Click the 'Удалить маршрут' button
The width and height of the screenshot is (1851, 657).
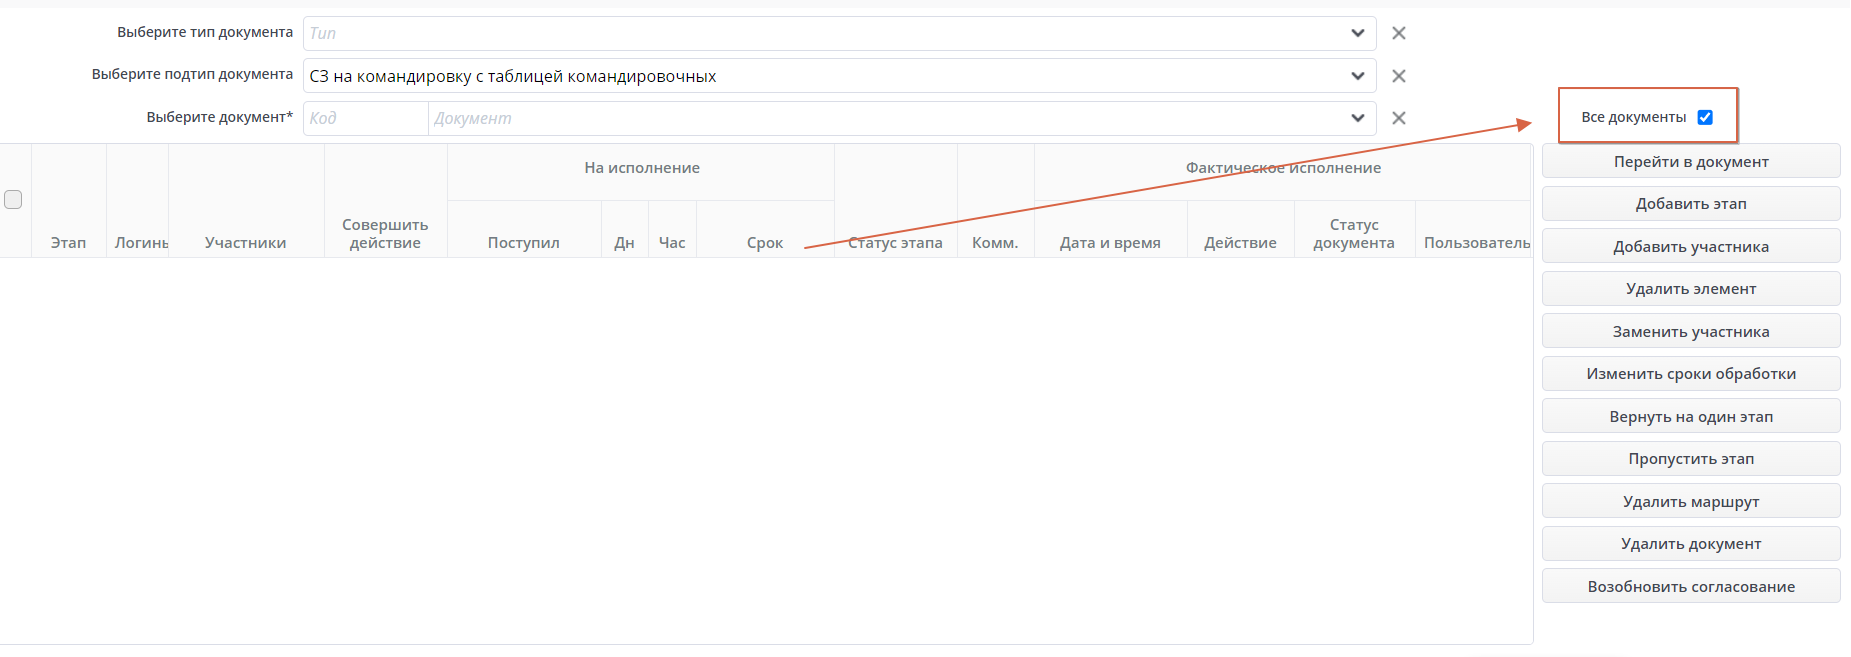click(1691, 501)
